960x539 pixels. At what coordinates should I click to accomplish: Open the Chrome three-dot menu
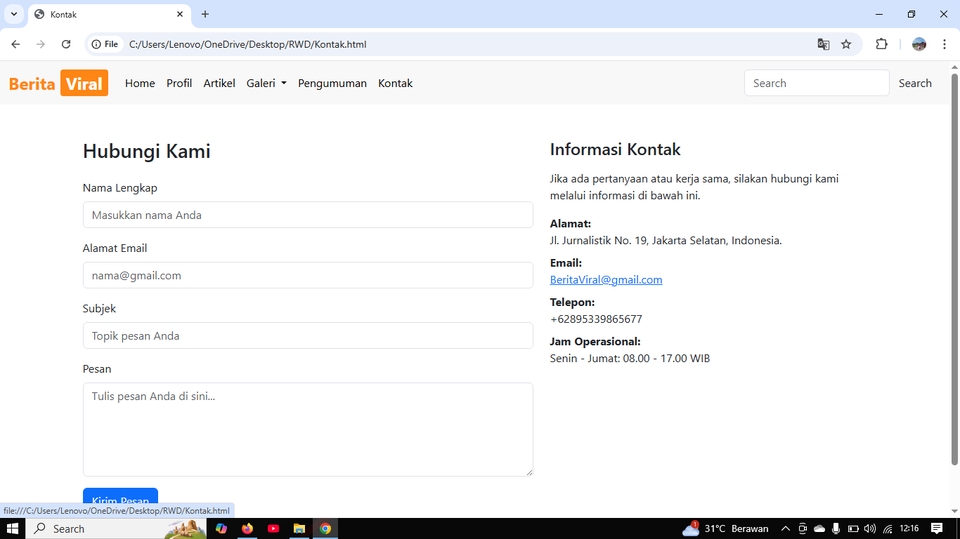coord(944,44)
